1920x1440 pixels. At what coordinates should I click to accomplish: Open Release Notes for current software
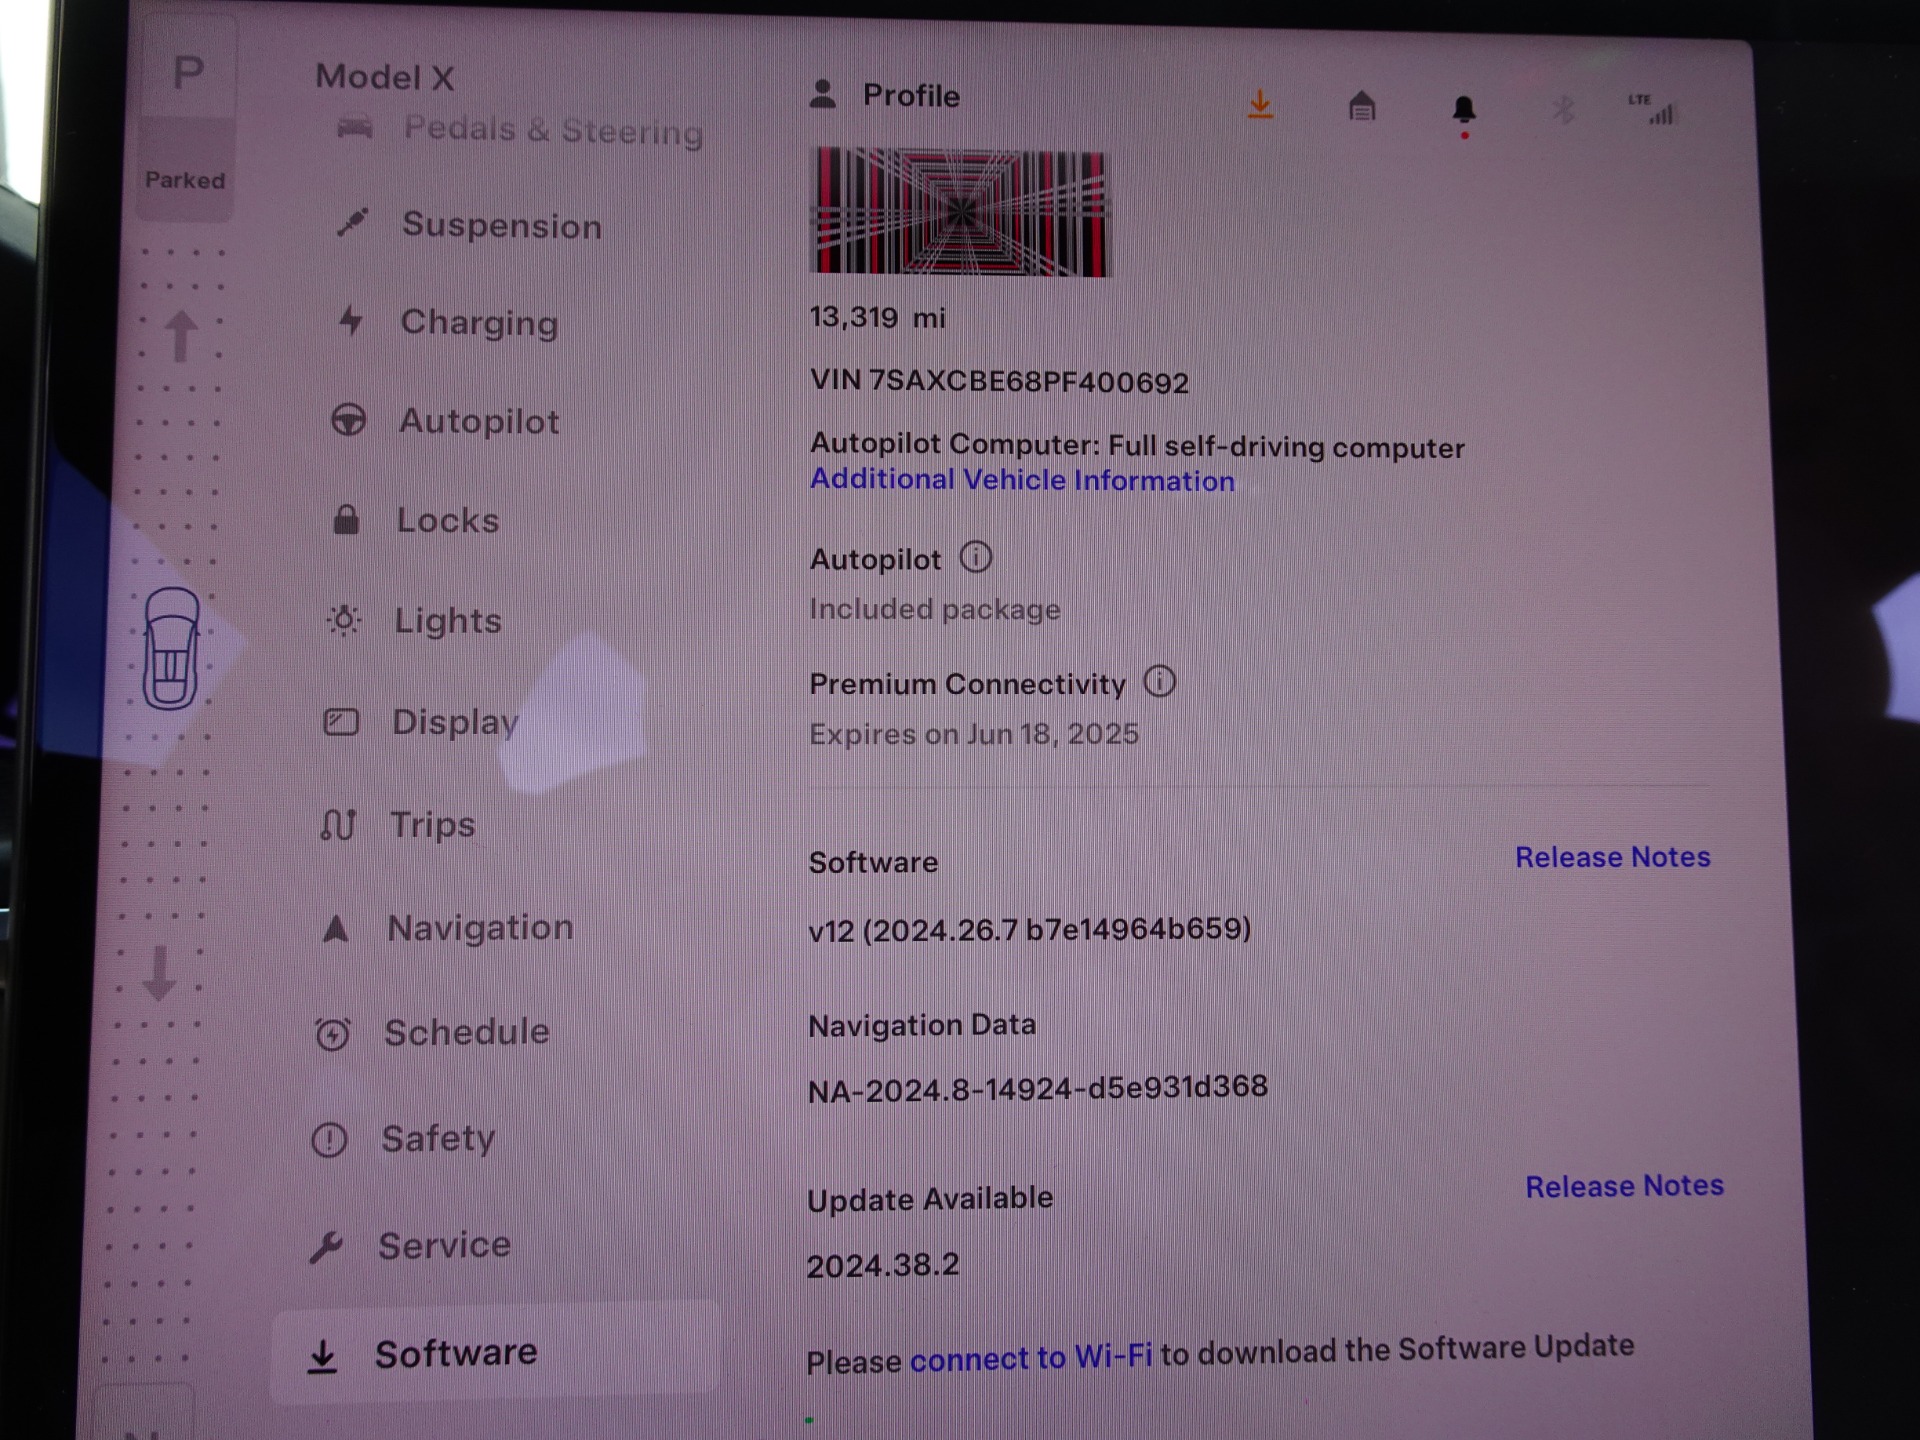pos(1612,857)
